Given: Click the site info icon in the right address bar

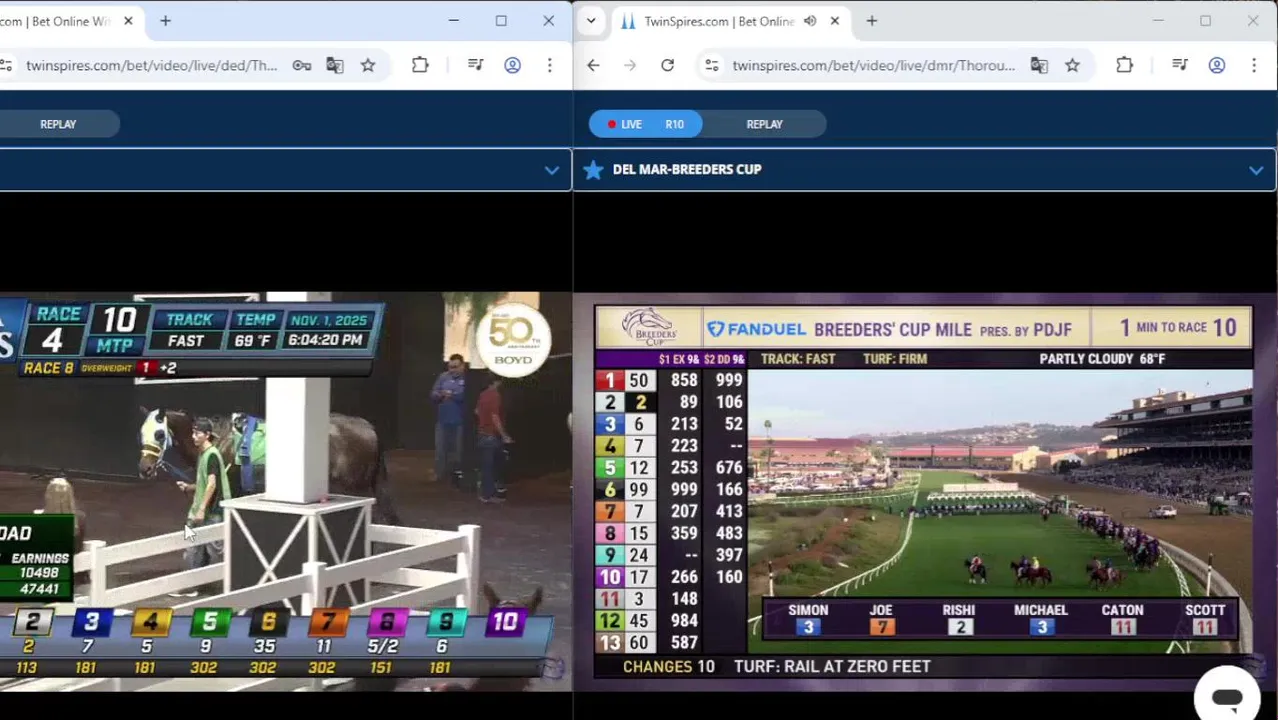Looking at the screenshot, I should [711, 66].
